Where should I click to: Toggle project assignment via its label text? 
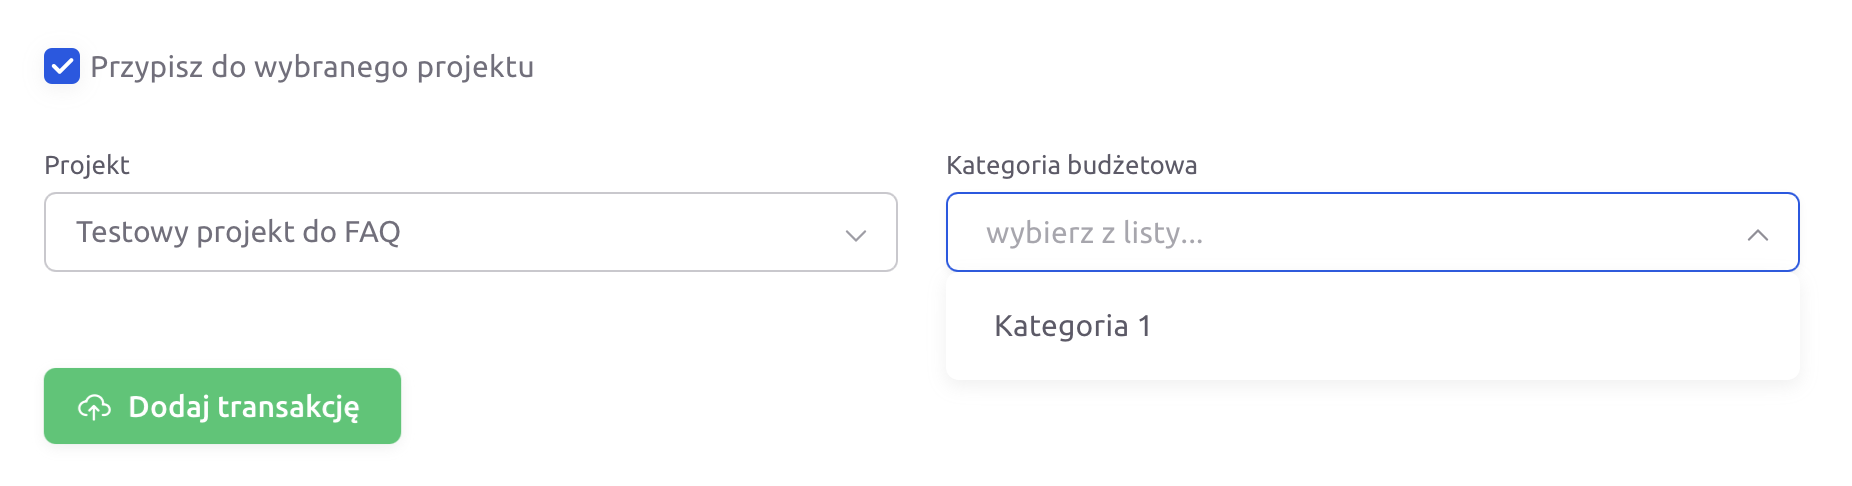coord(312,67)
